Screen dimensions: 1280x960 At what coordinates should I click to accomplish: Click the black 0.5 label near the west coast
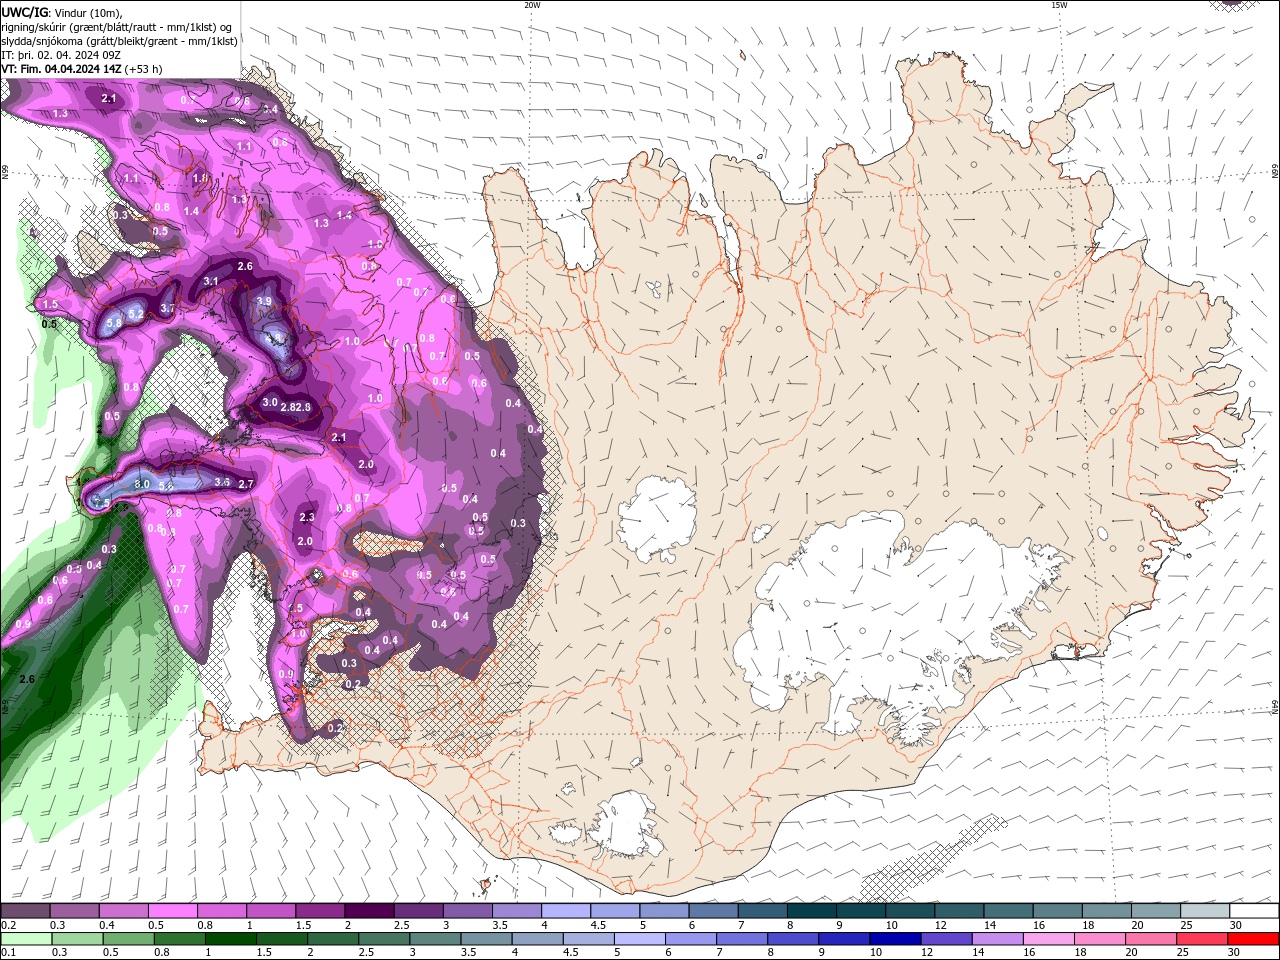[49, 324]
